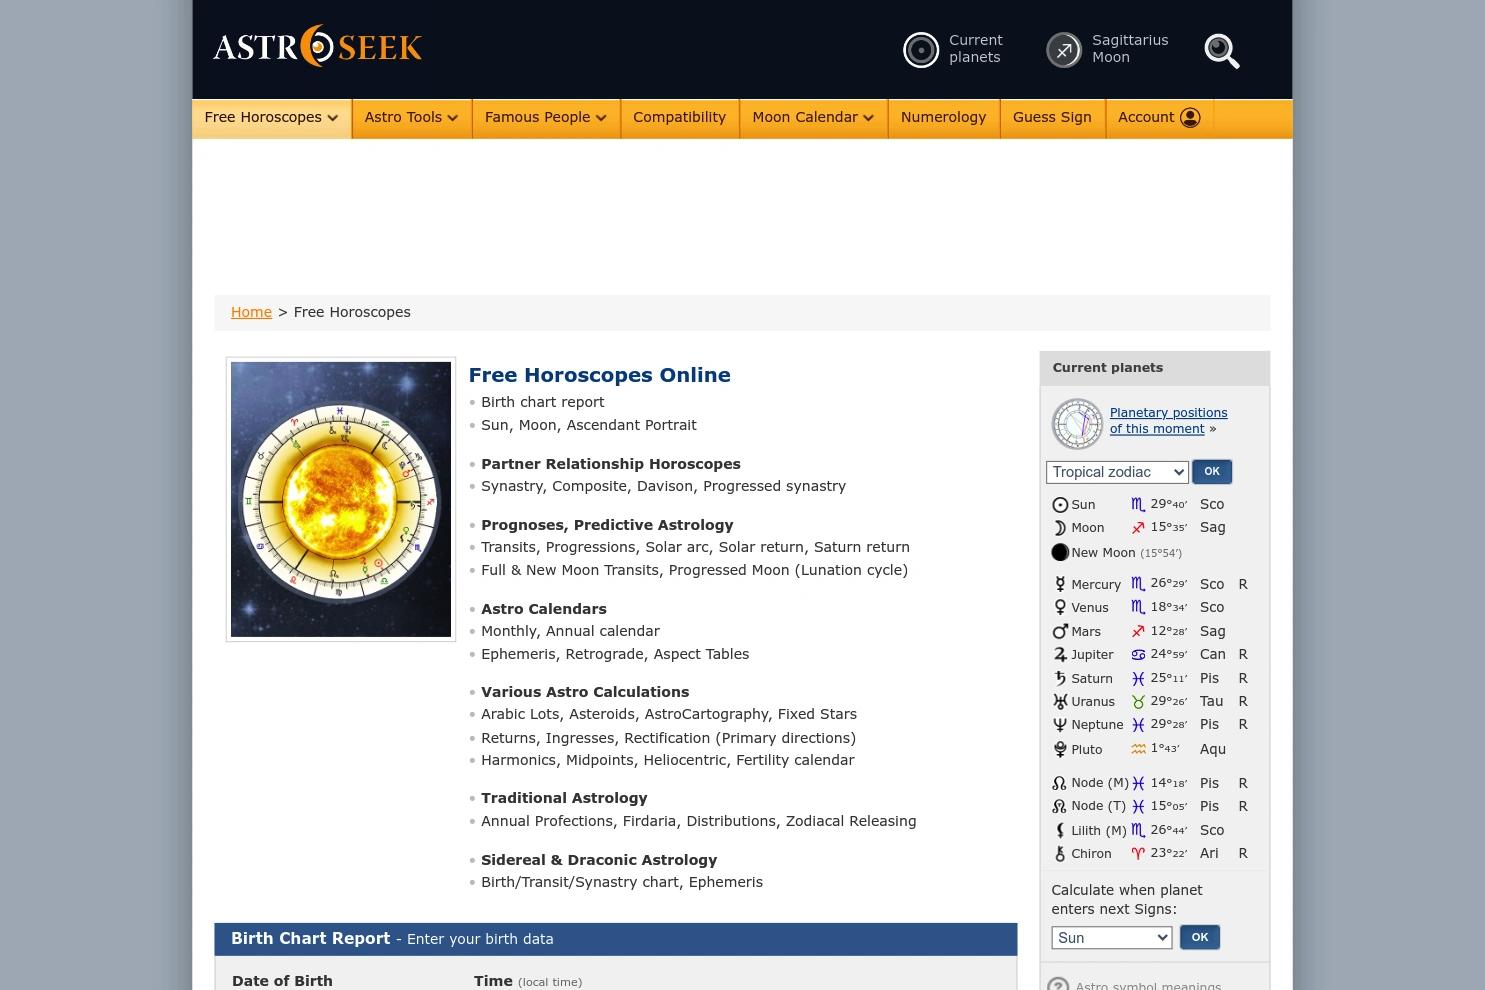
Task: Open Planetary positions of this moment link
Action: coord(1168,421)
